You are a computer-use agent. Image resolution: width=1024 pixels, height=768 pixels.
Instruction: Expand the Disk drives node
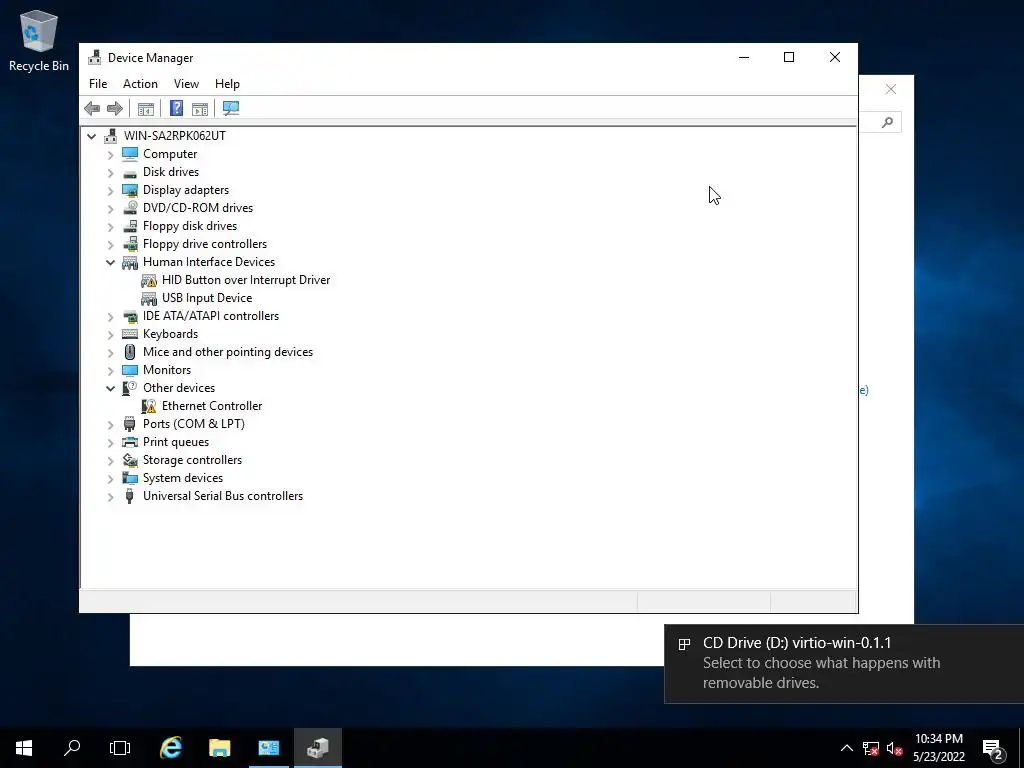click(x=110, y=172)
